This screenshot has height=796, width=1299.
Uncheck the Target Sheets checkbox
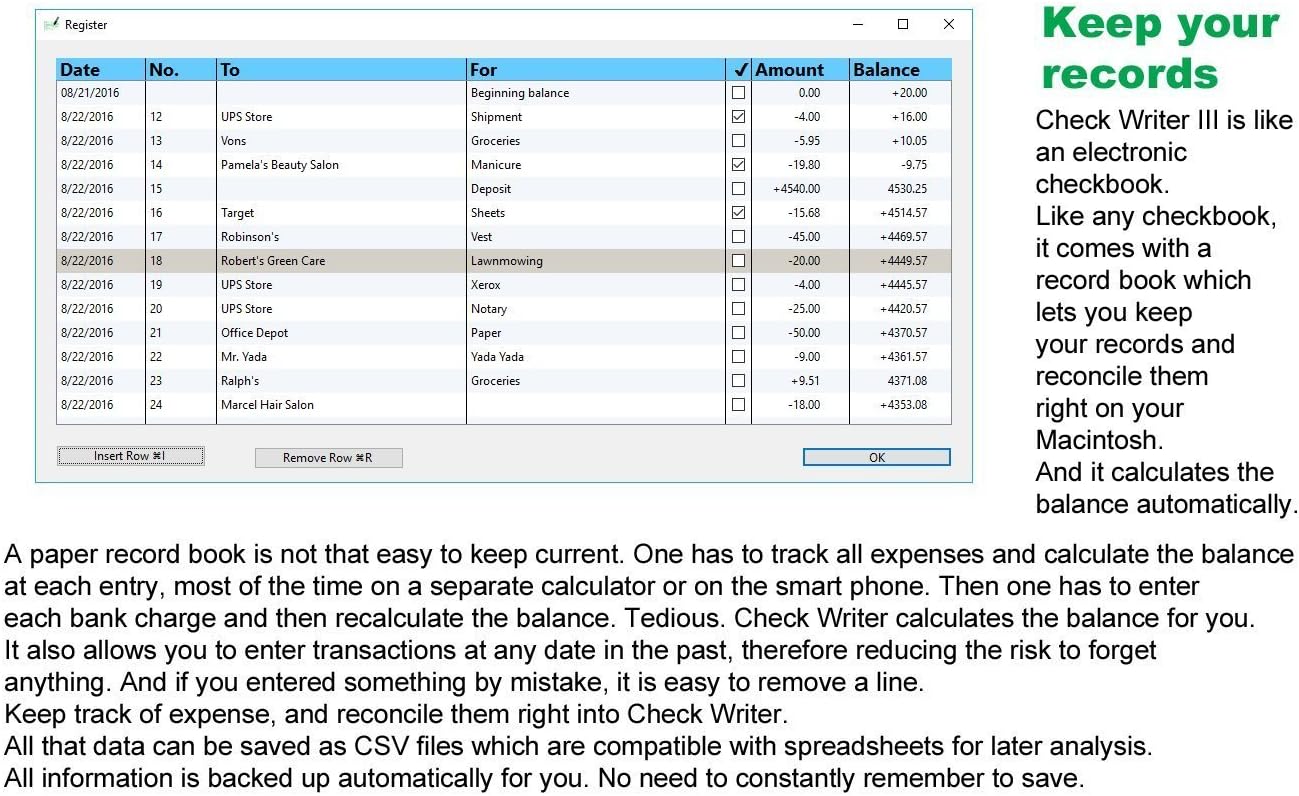coord(738,213)
